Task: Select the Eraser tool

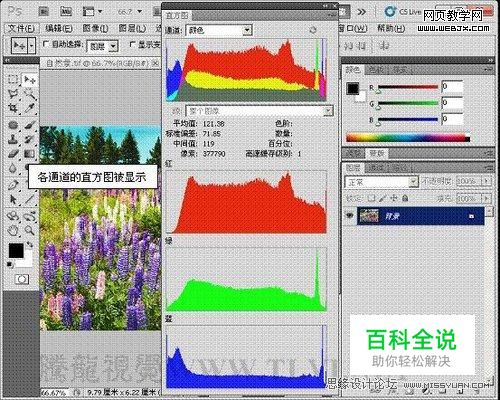Action: (x=13, y=153)
